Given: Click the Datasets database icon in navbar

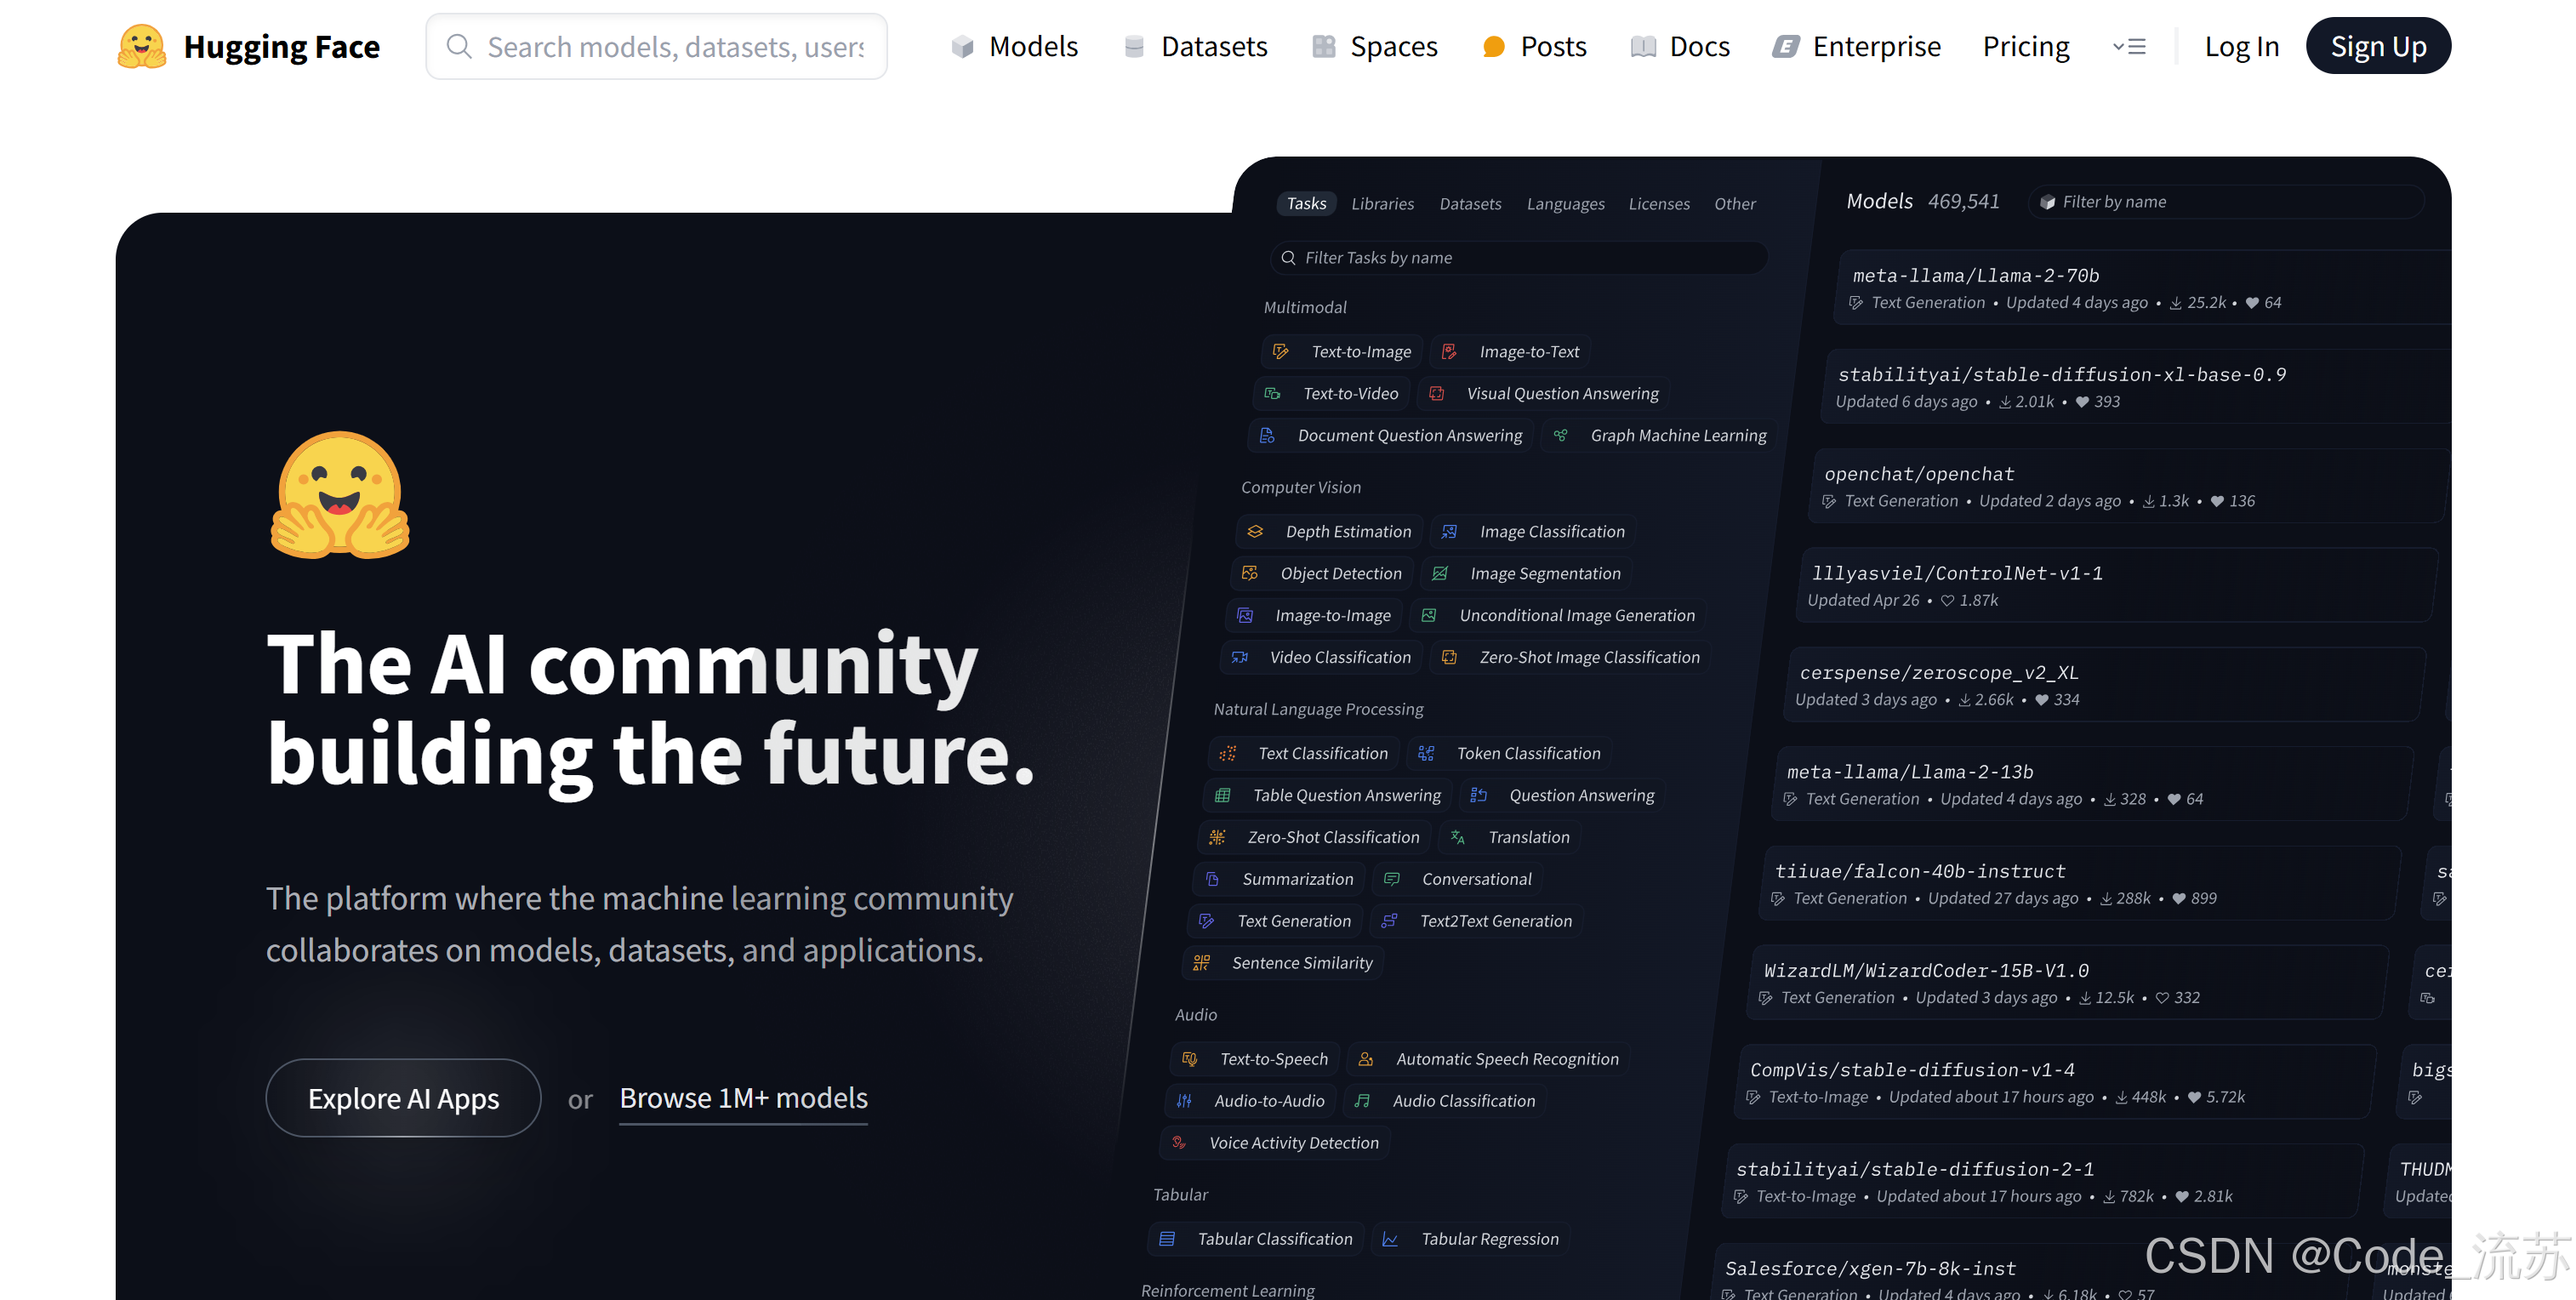Looking at the screenshot, I should coord(1134,47).
